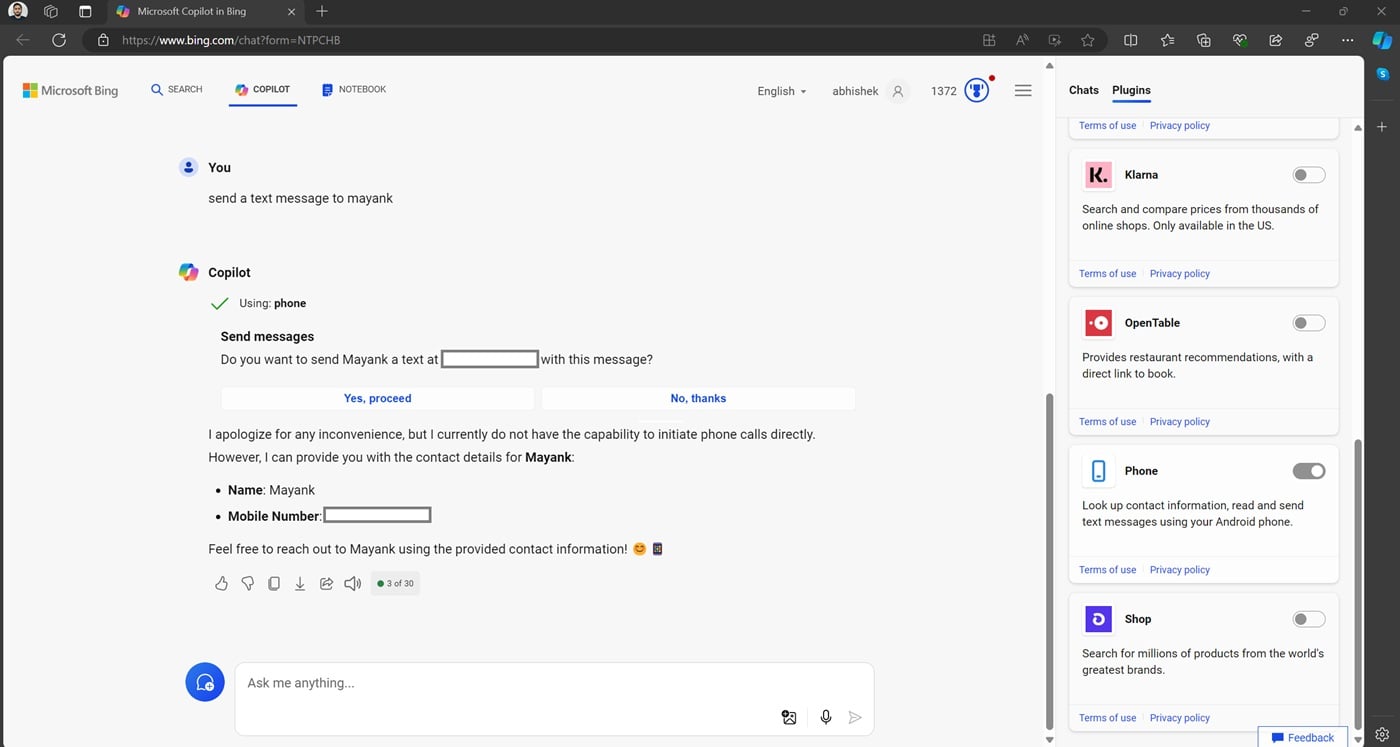Select the Copilot tab

pyautogui.click(x=262, y=89)
